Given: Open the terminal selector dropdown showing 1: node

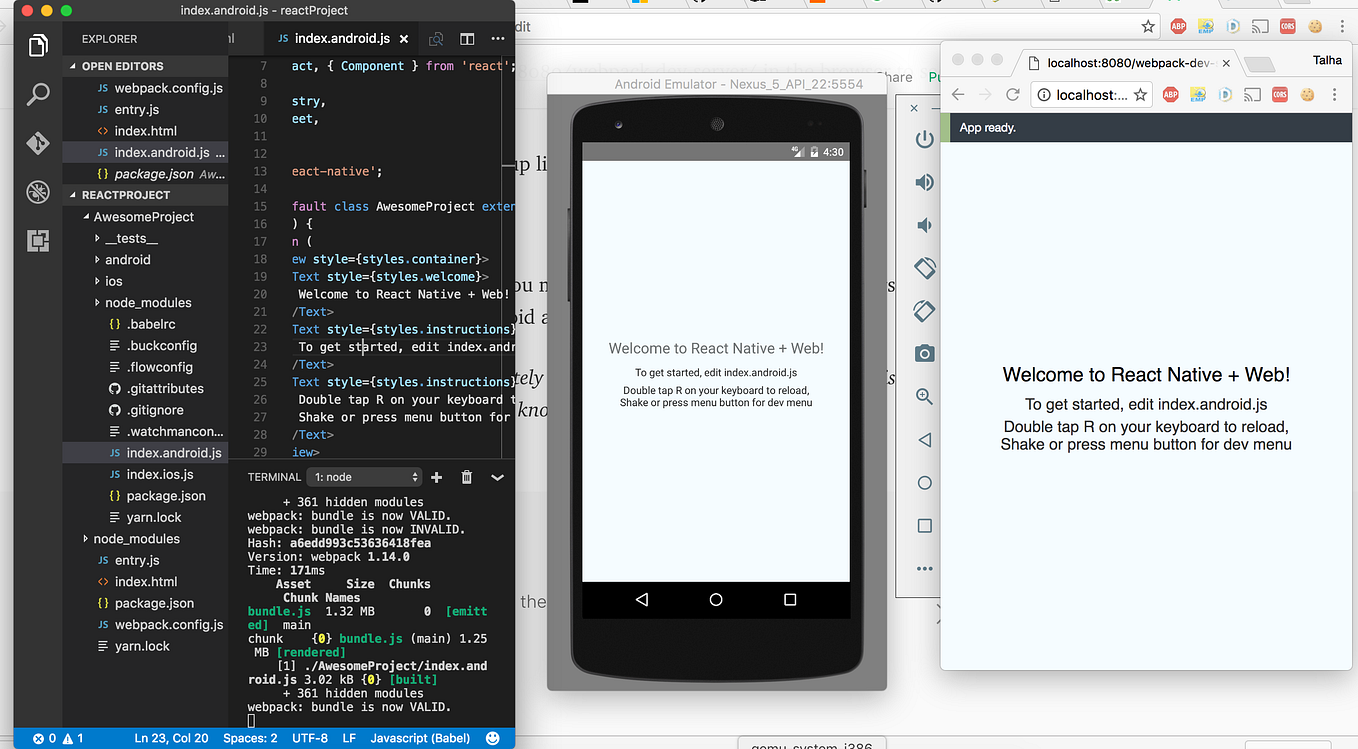Looking at the screenshot, I should (x=363, y=477).
